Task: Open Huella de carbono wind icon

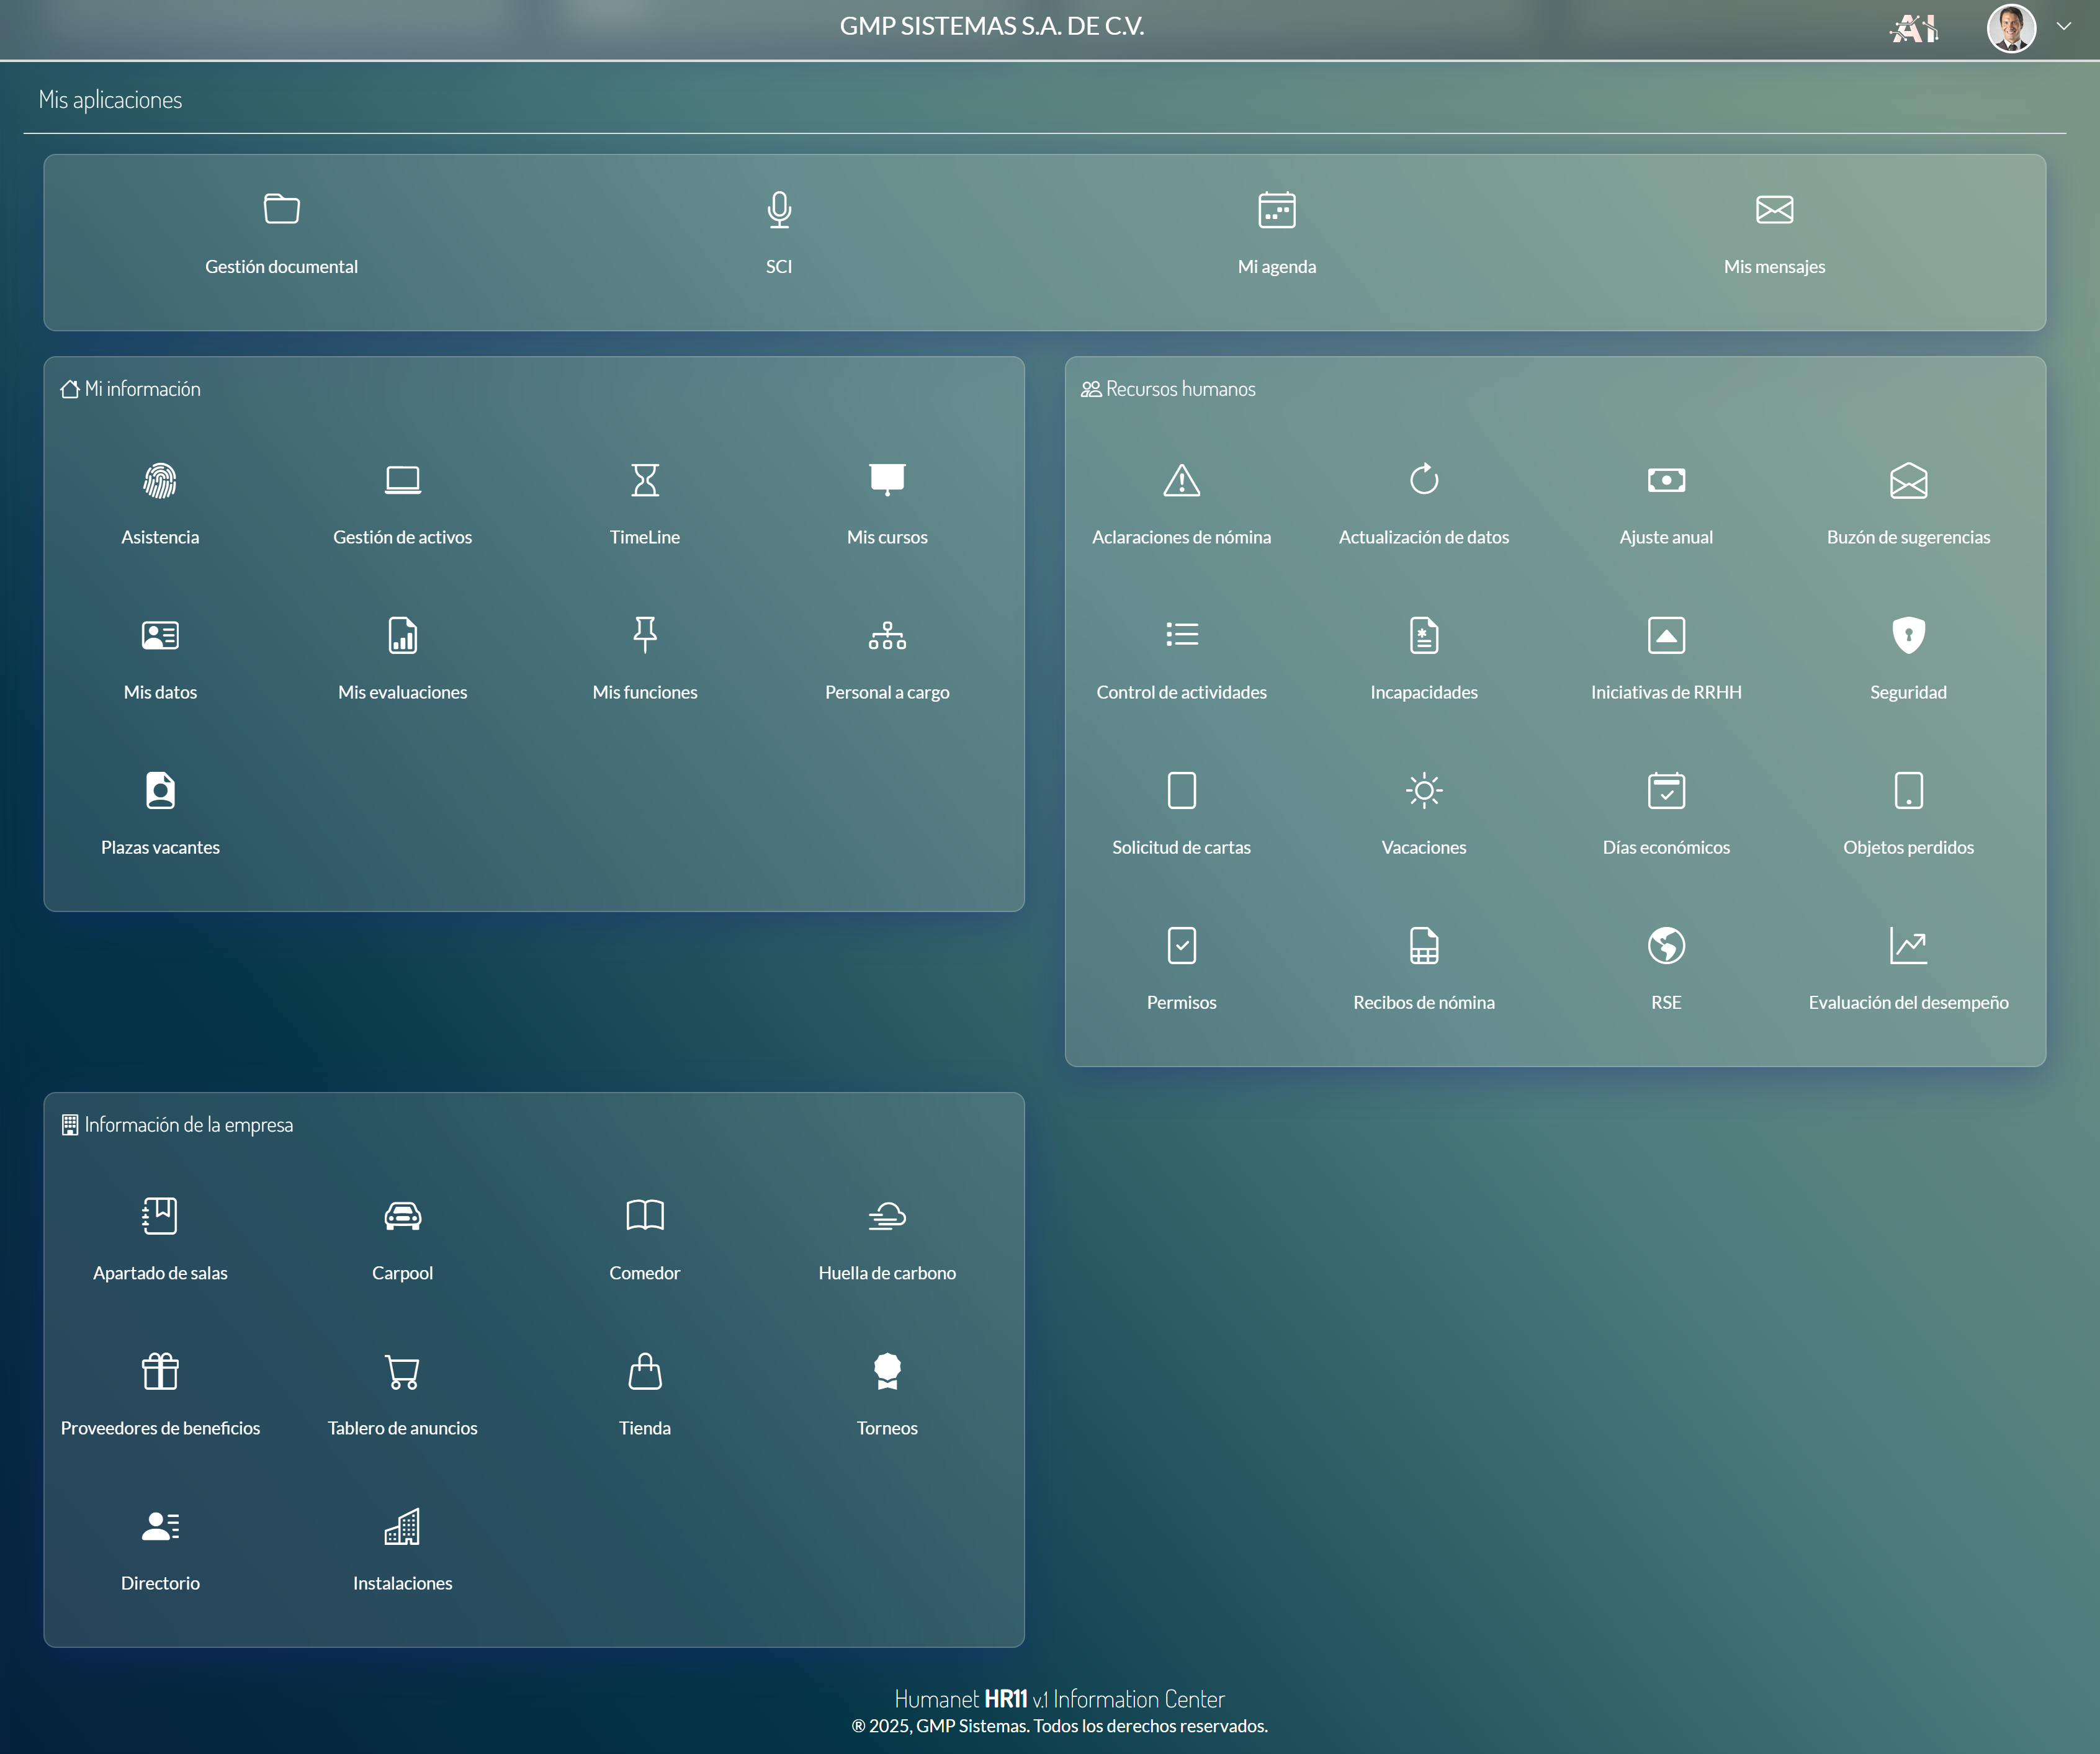Action: tap(887, 1217)
